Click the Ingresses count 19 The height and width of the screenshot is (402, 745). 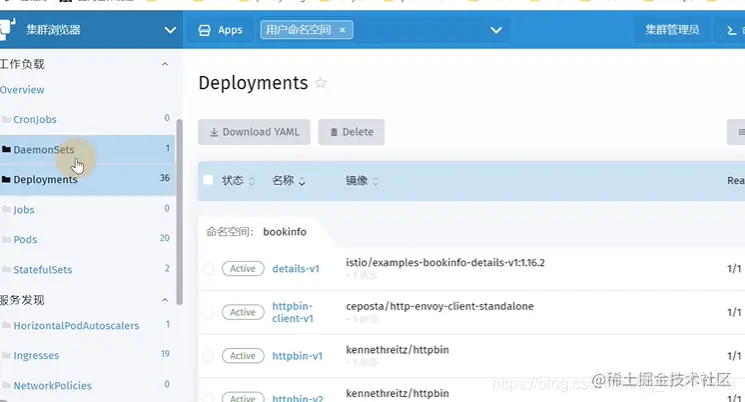tap(165, 354)
